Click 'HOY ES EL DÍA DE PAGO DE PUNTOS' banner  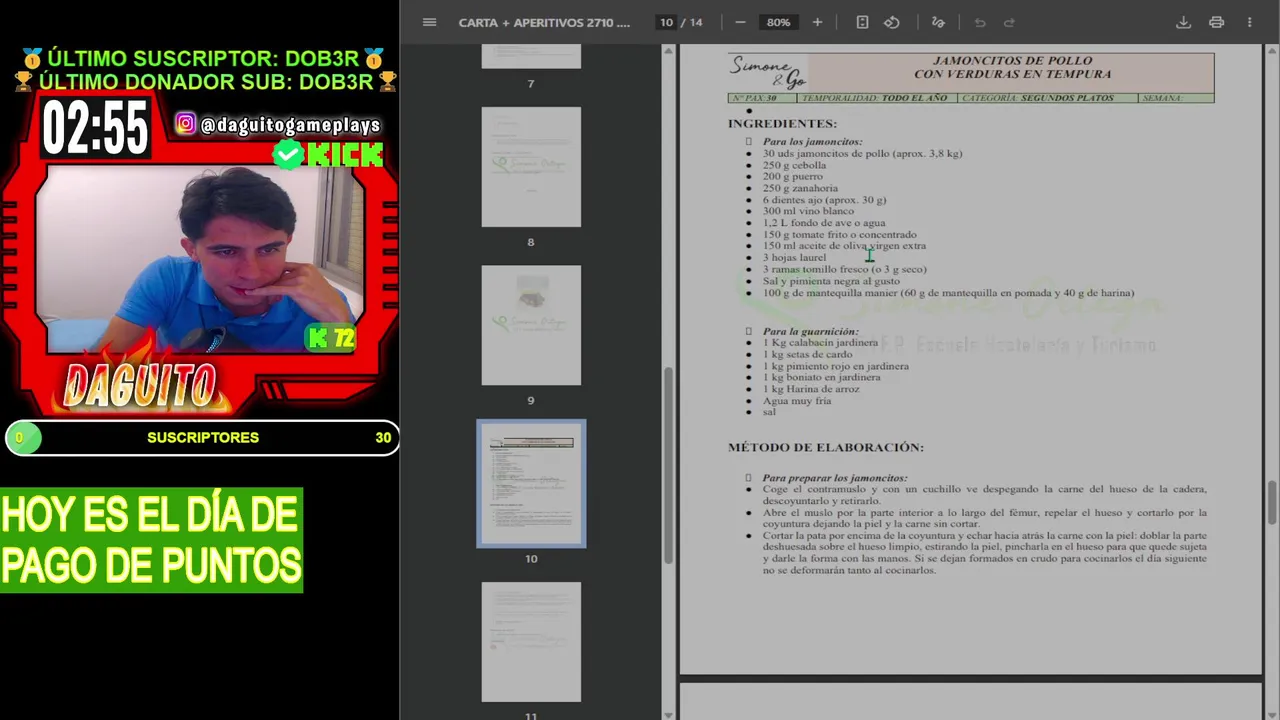[151, 540]
